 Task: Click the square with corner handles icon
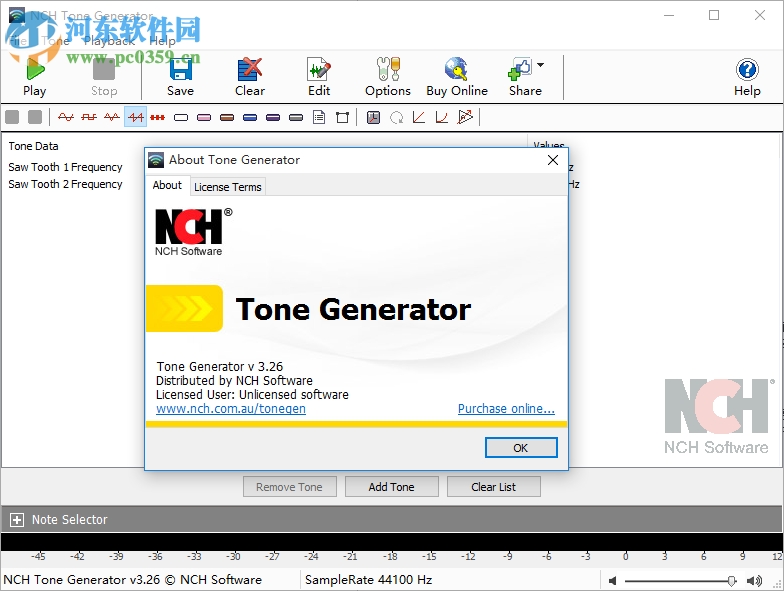pos(342,118)
